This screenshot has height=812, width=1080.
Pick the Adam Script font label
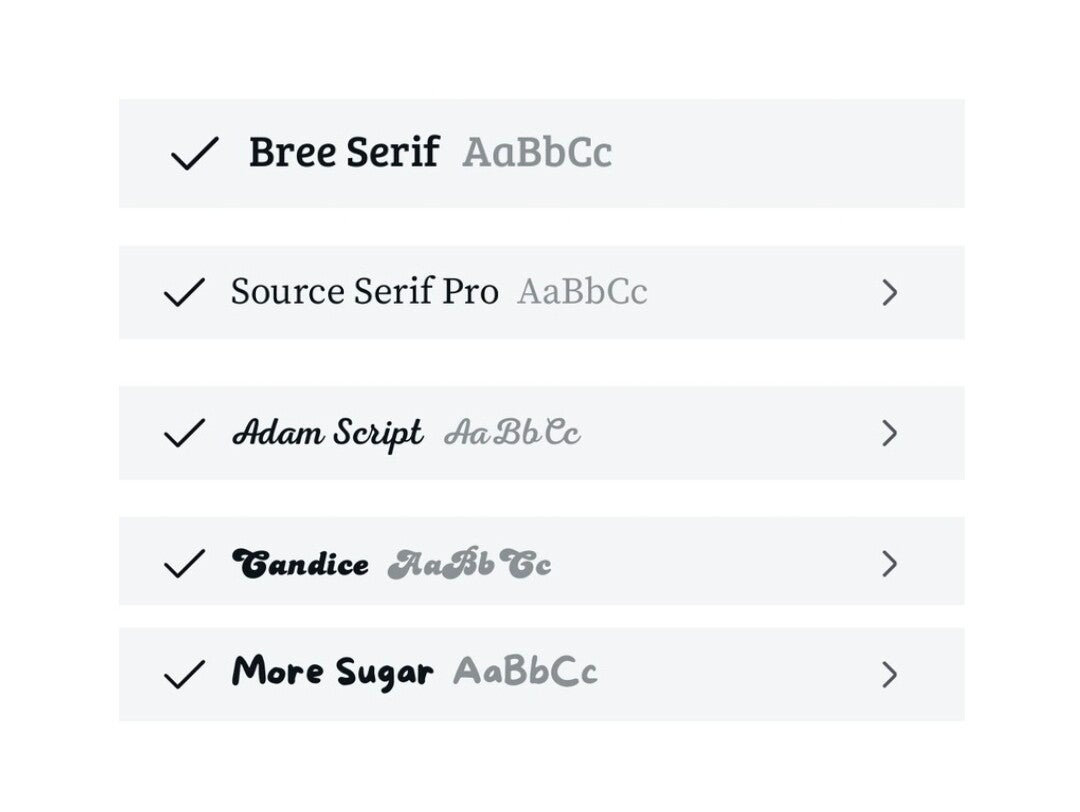tap(327, 434)
